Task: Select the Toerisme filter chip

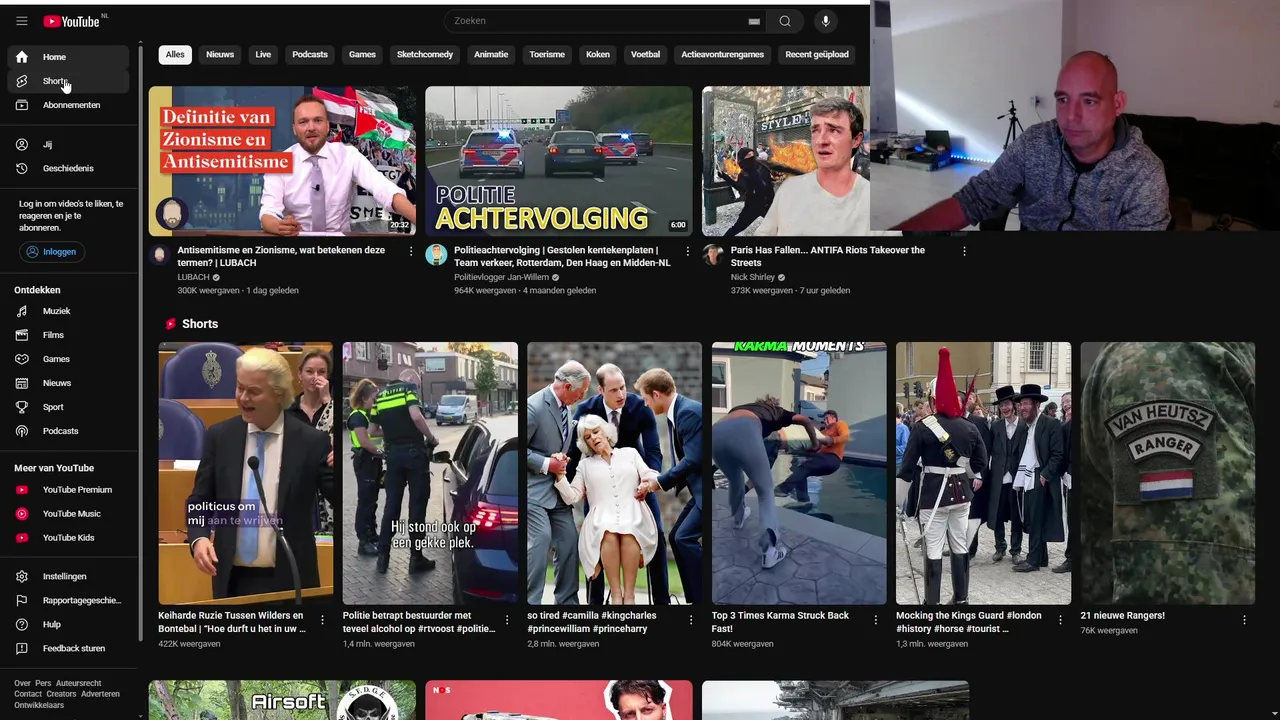Action: click(547, 55)
